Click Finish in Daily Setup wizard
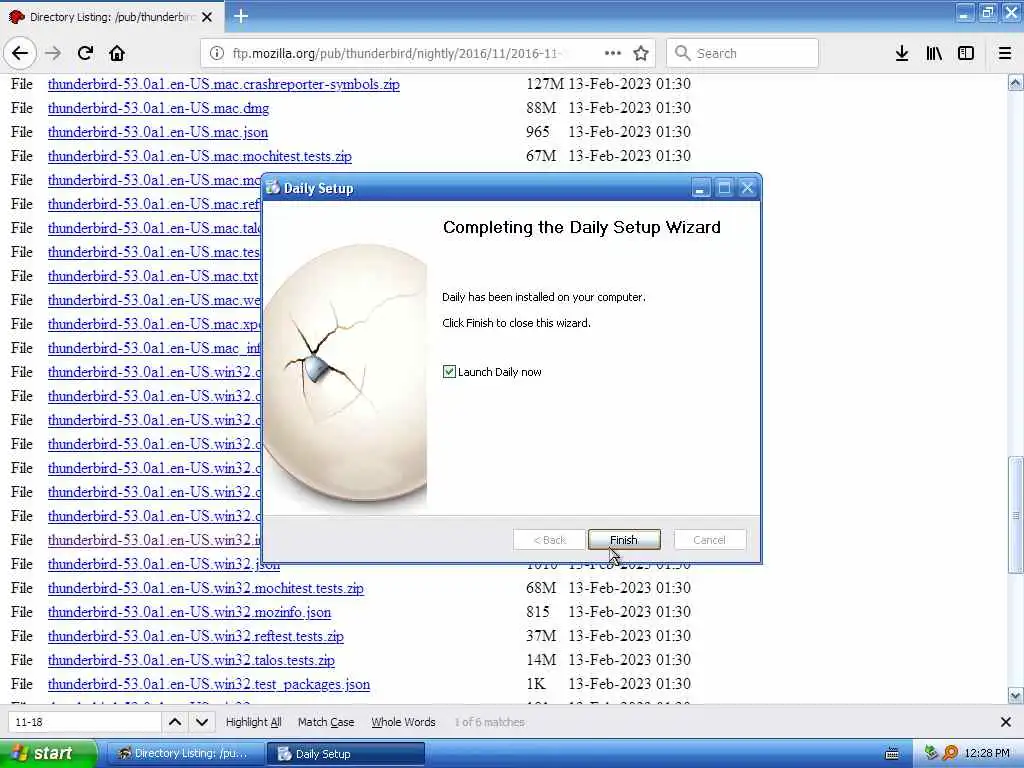 624,539
